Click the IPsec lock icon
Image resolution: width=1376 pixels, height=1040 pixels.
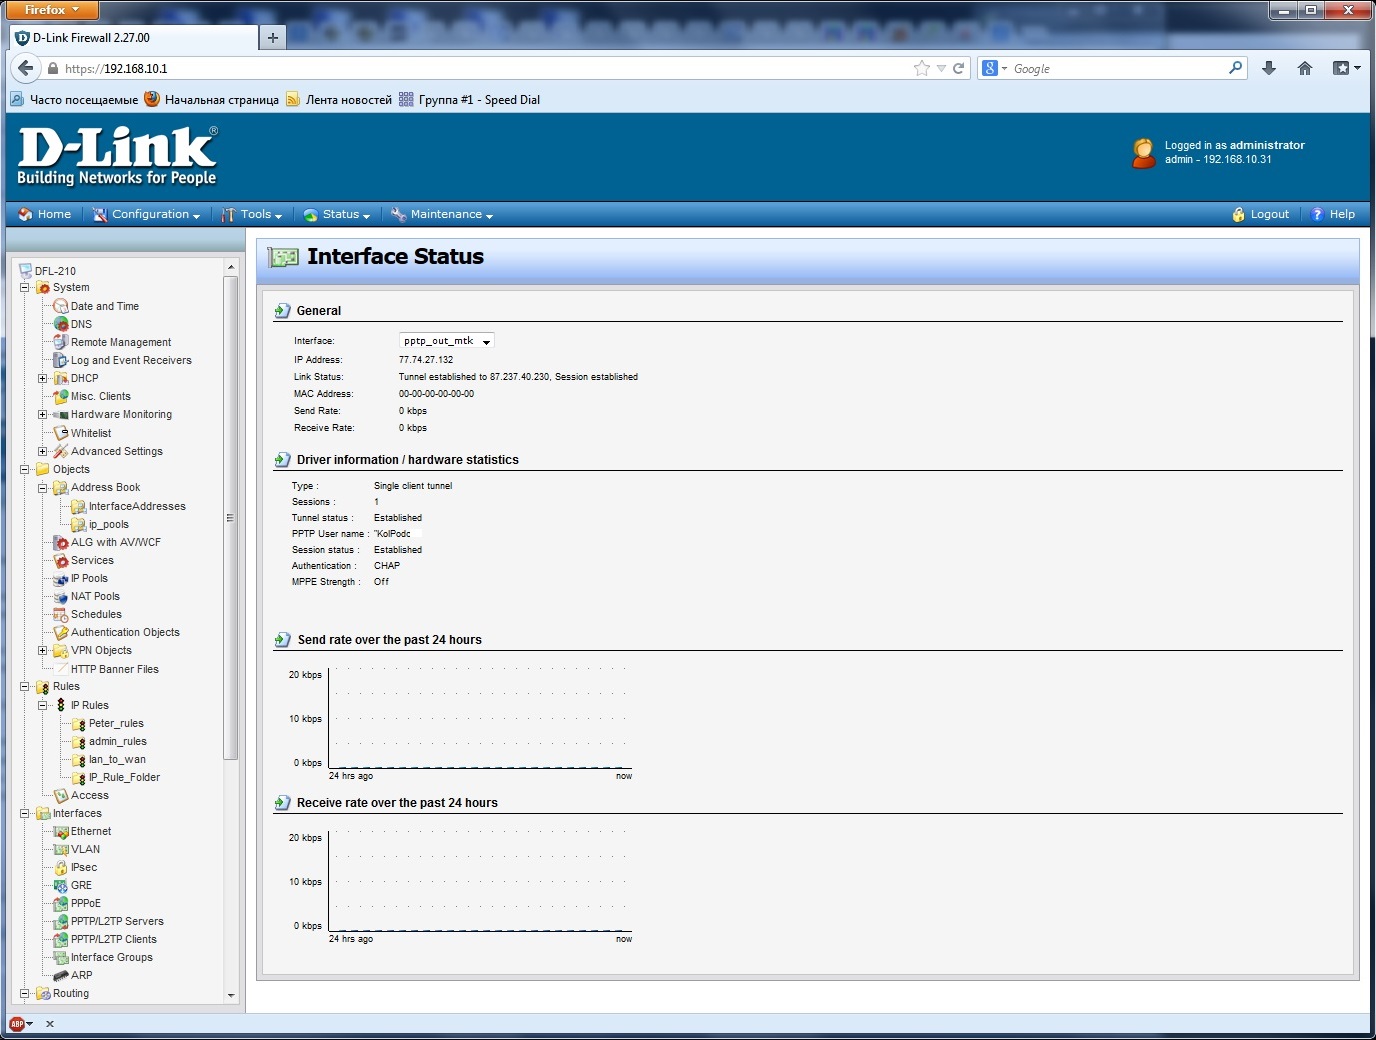point(61,867)
